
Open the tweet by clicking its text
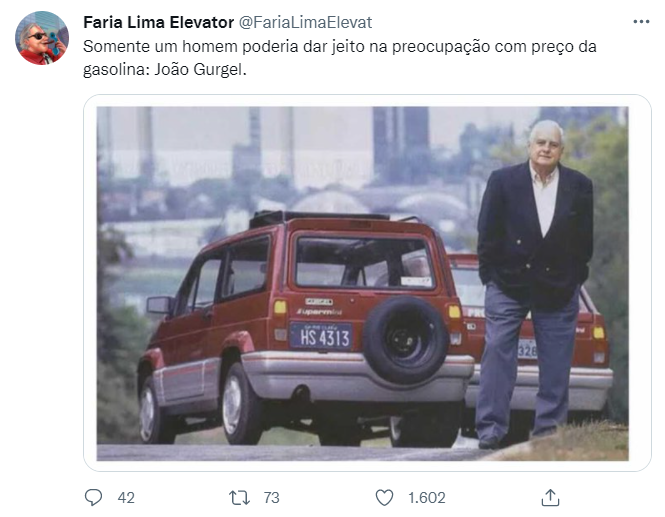(x=339, y=58)
